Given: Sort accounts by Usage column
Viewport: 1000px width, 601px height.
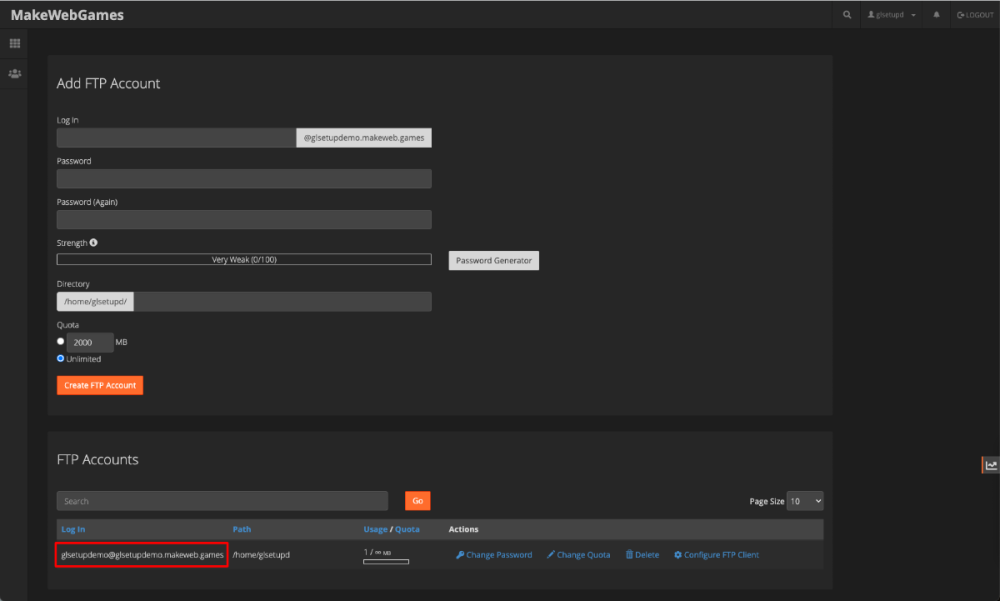Looking at the screenshot, I should 375,529.
